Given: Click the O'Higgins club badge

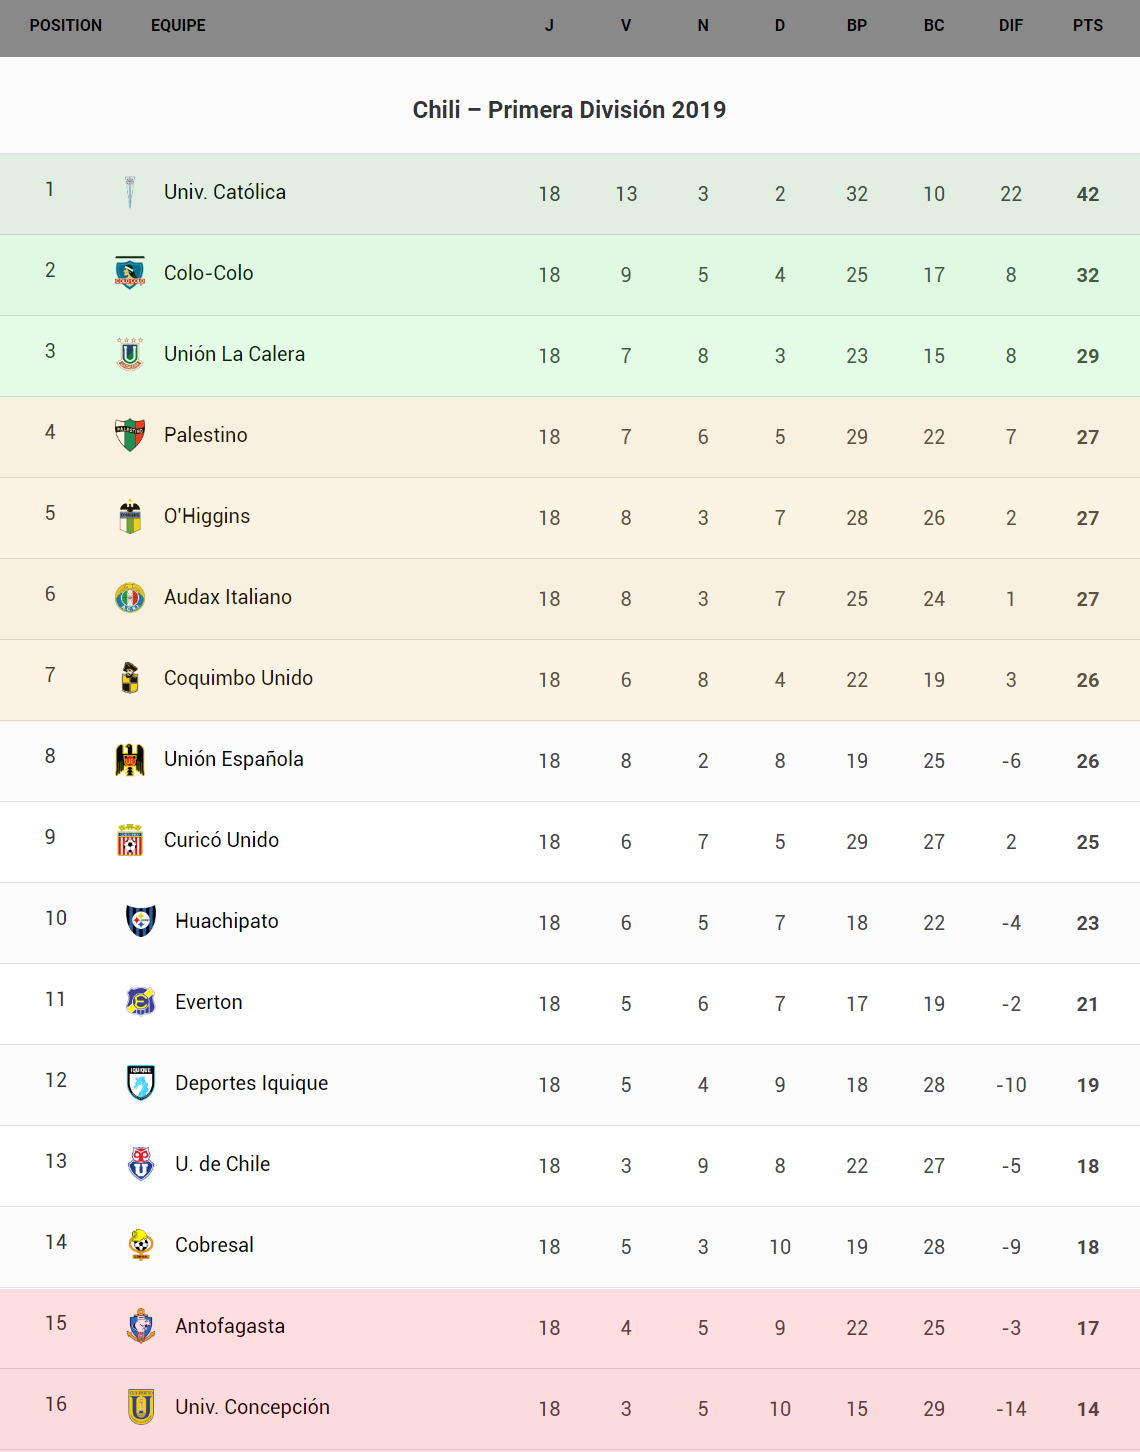Looking at the screenshot, I should tap(130, 516).
